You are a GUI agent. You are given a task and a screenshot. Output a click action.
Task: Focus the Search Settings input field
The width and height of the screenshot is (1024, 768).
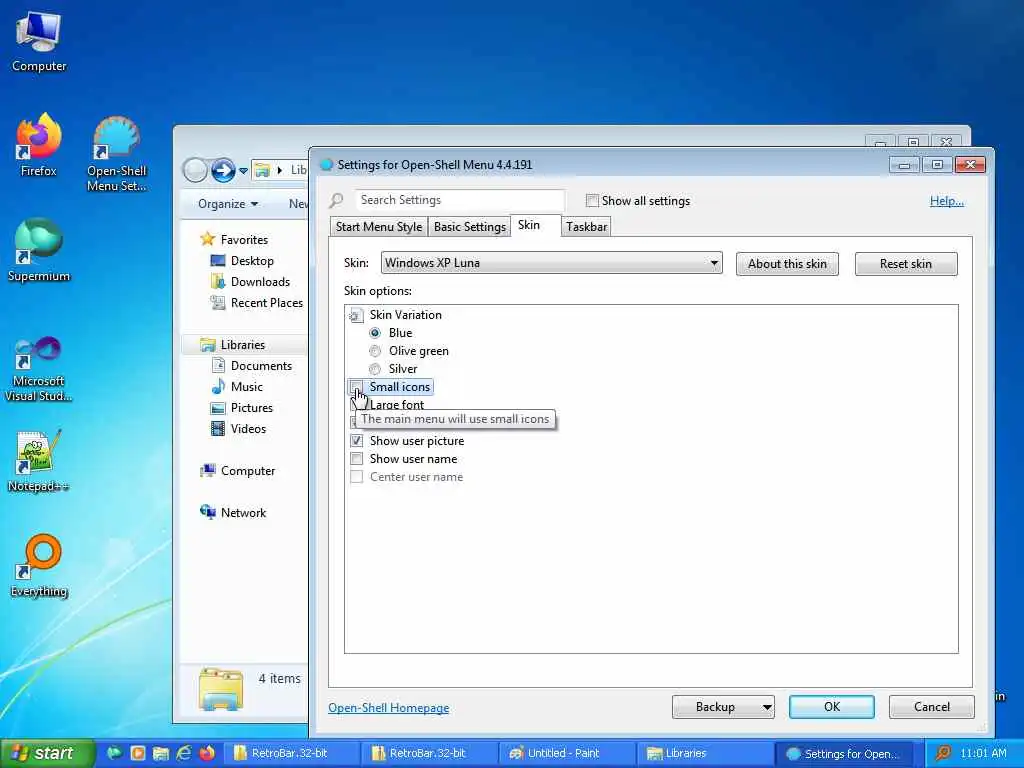point(460,200)
